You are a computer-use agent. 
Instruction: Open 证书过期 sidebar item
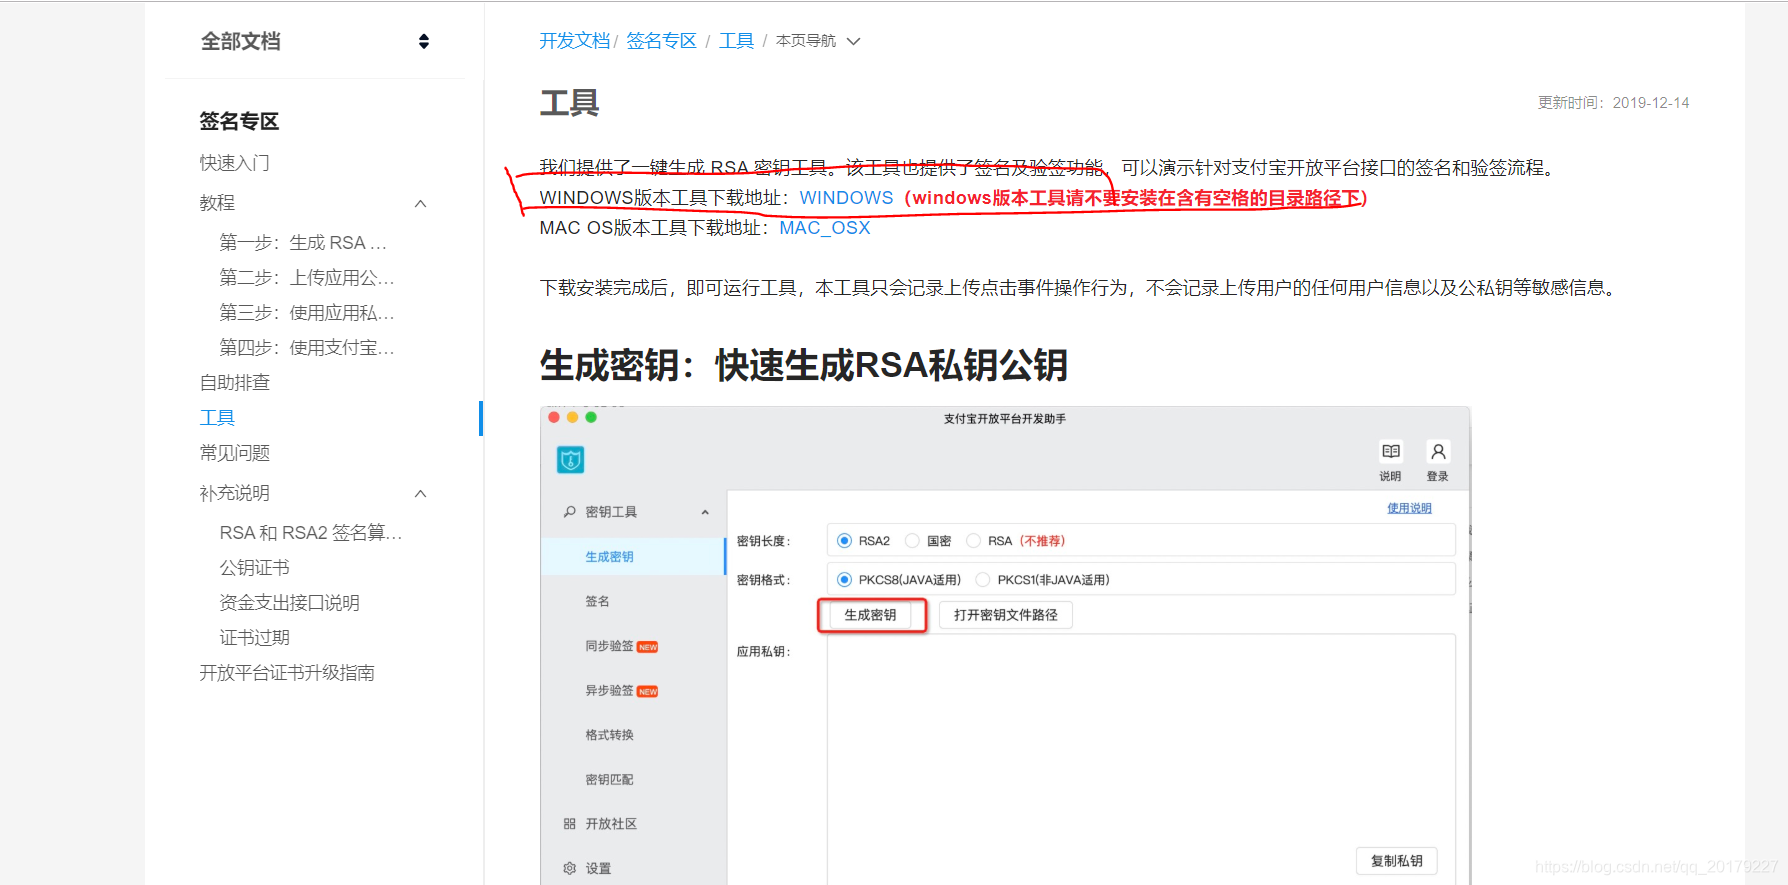pyautogui.click(x=254, y=638)
